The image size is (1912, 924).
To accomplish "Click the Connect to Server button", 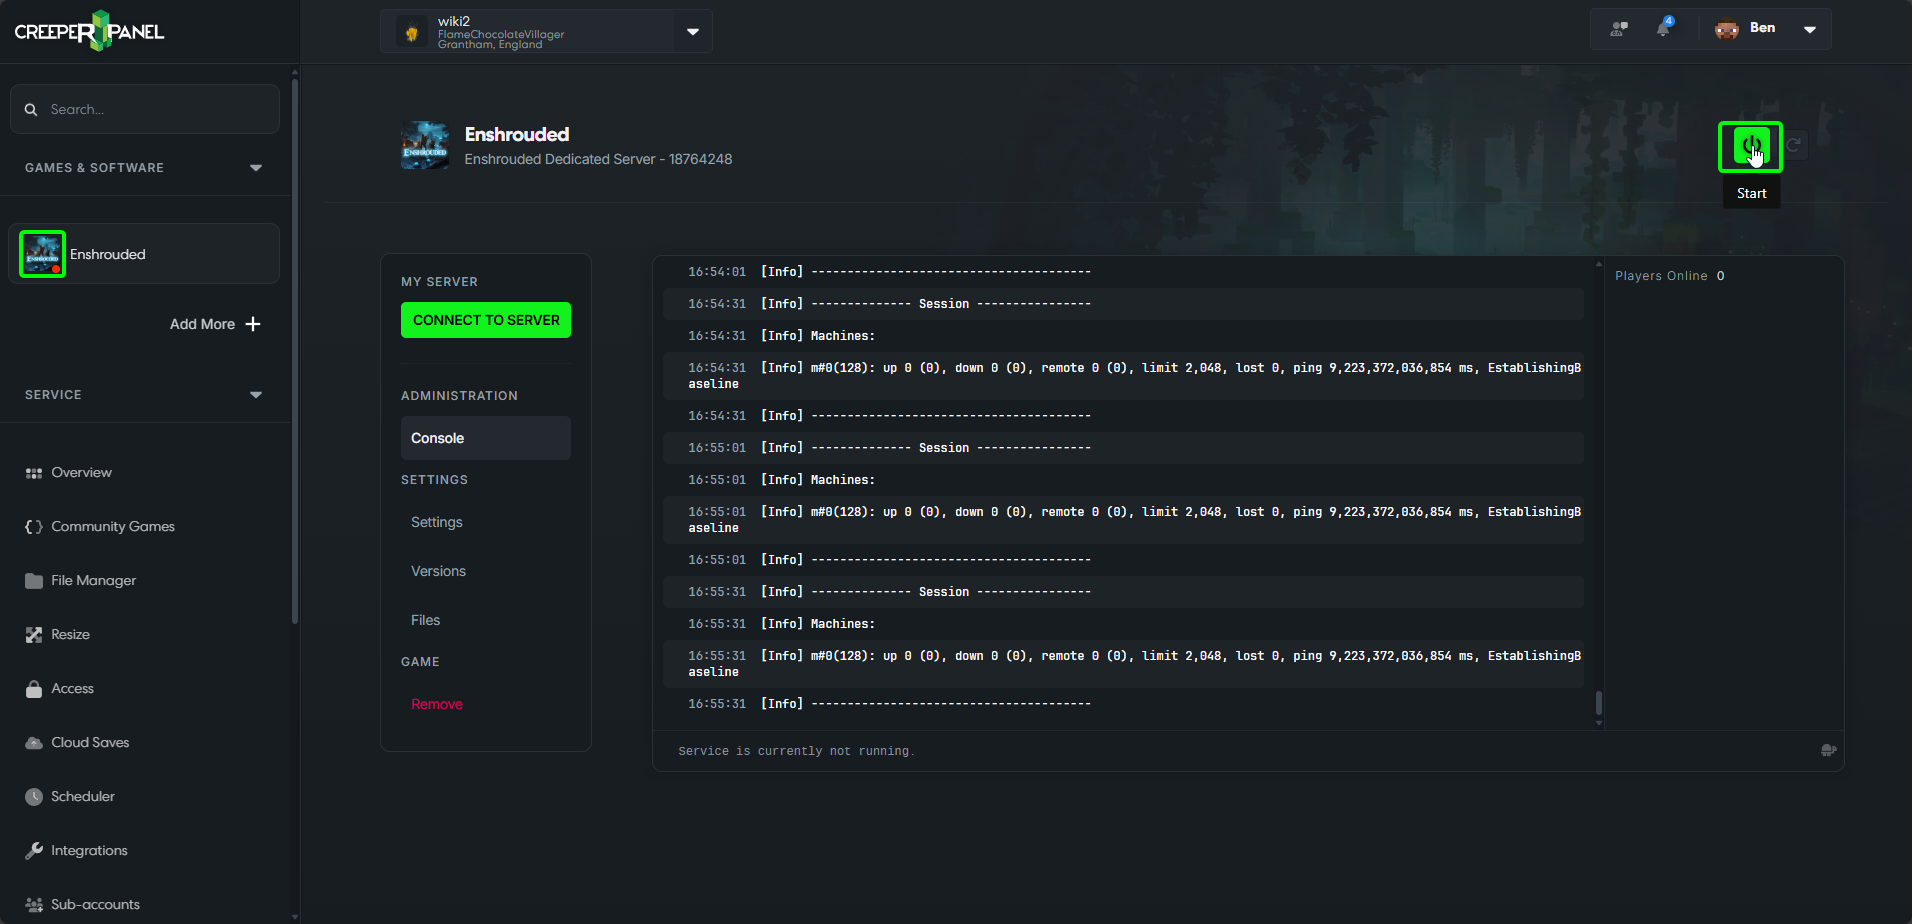I will [x=486, y=320].
